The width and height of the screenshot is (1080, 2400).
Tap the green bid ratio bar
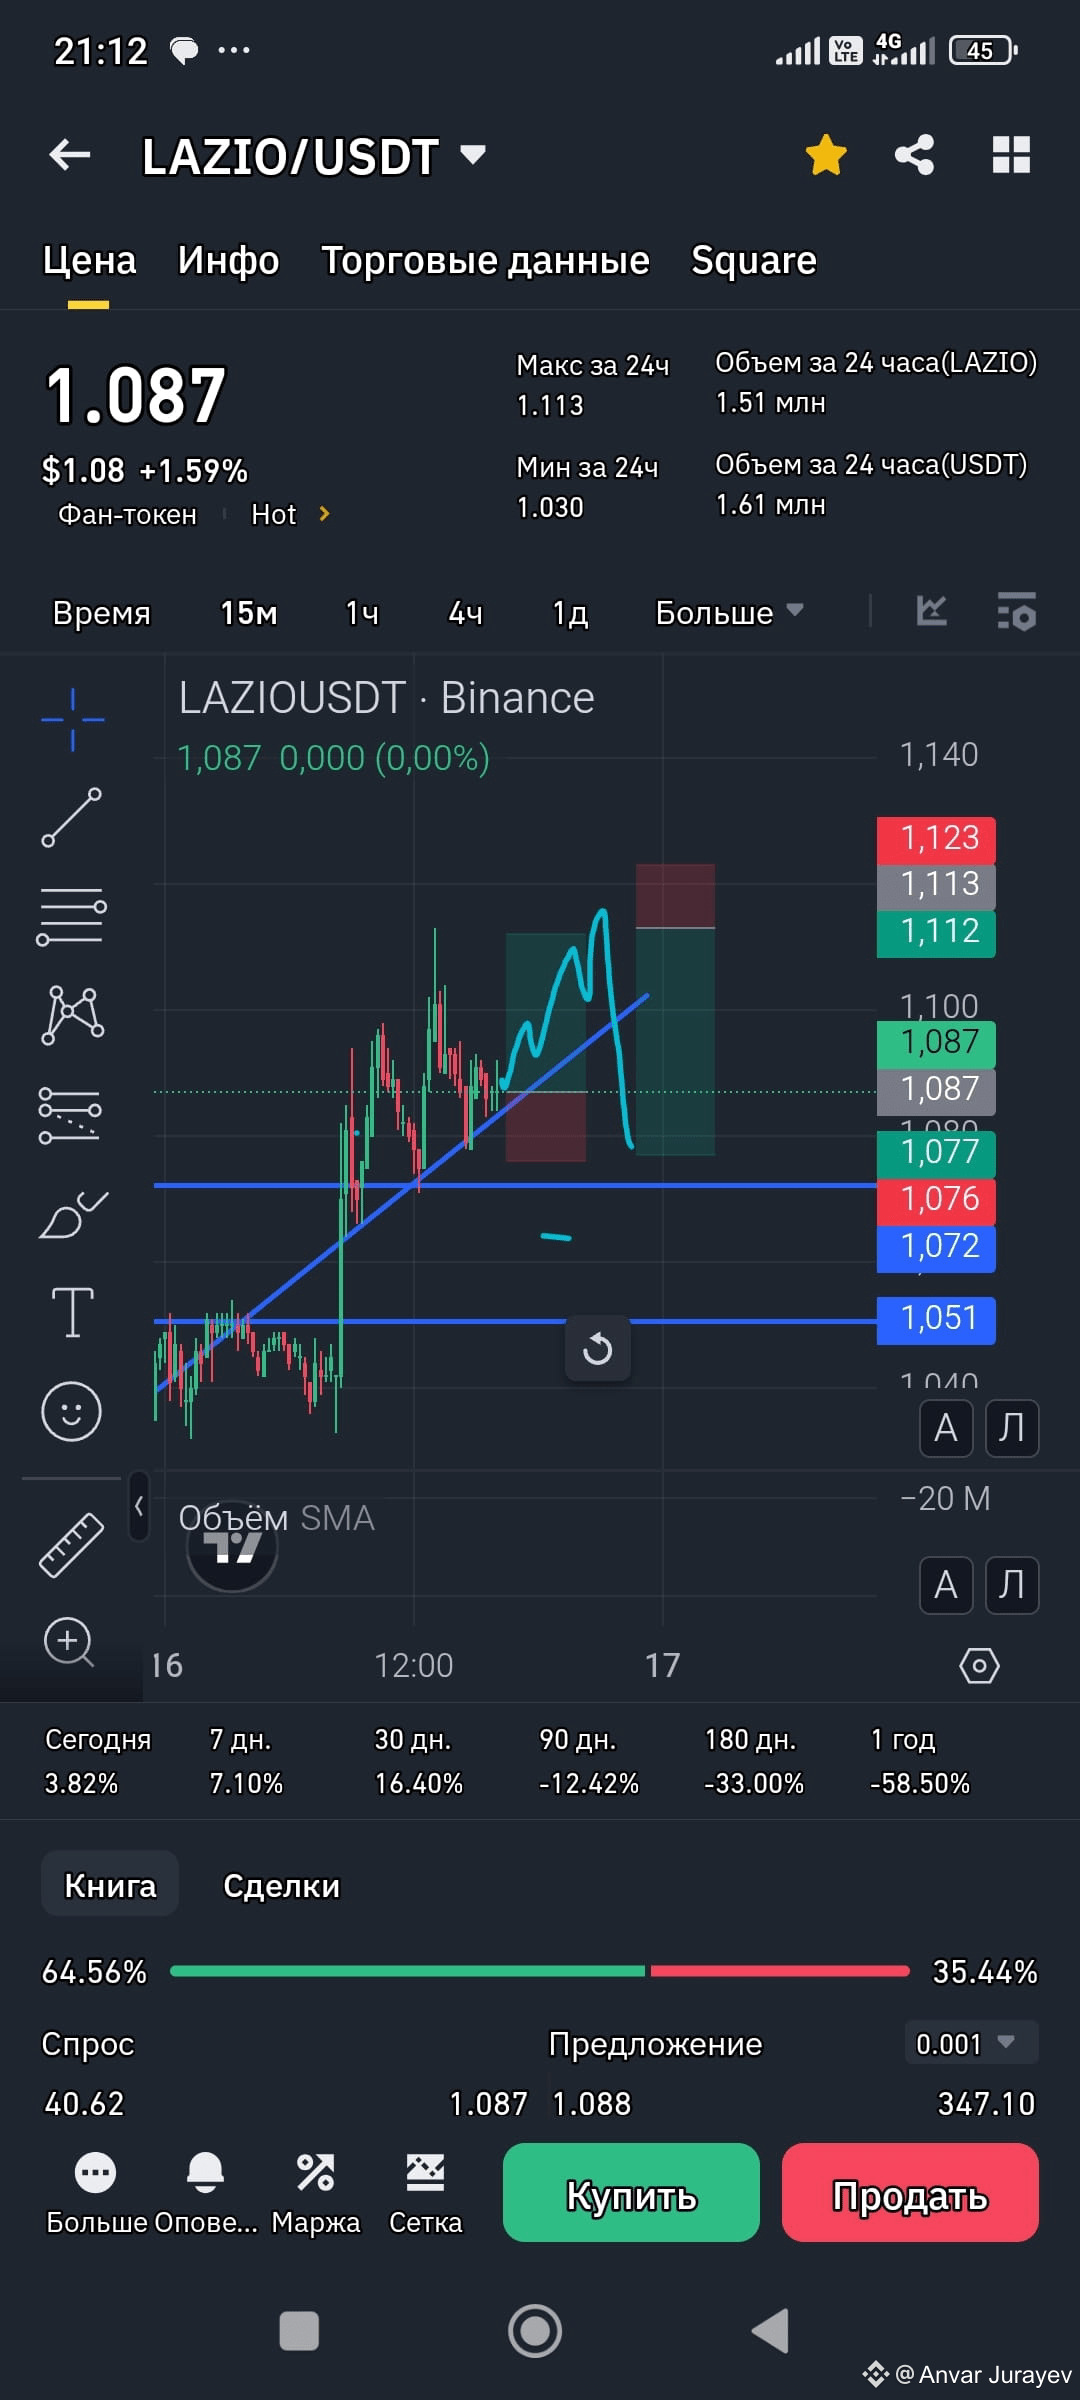tap(407, 1971)
